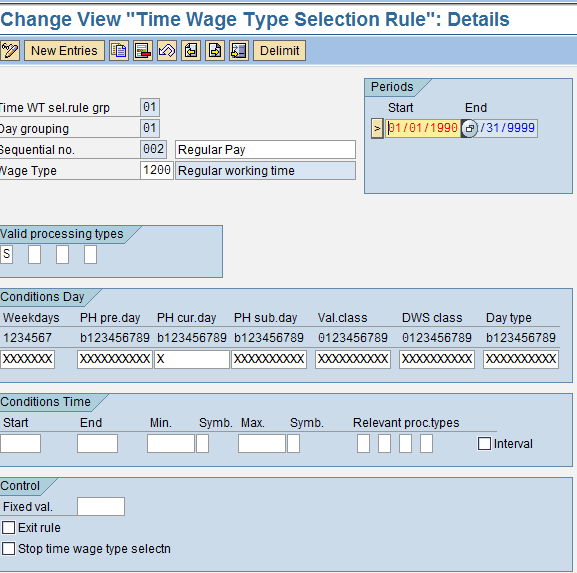577x573 pixels.
Task: Go to the previous entry icon
Action: click(x=191, y=50)
